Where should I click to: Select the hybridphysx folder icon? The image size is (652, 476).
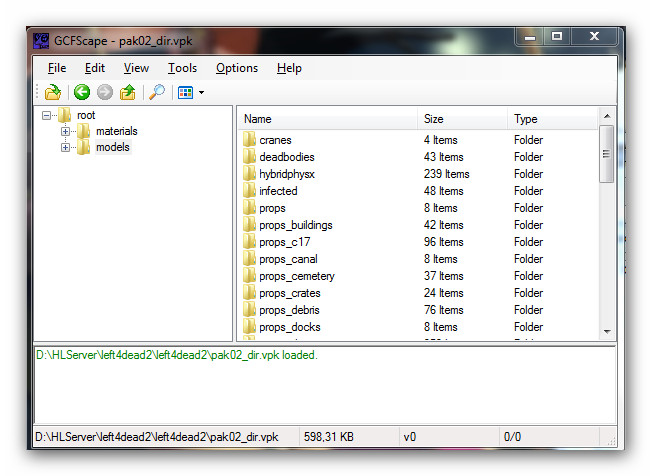pyautogui.click(x=249, y=174)
